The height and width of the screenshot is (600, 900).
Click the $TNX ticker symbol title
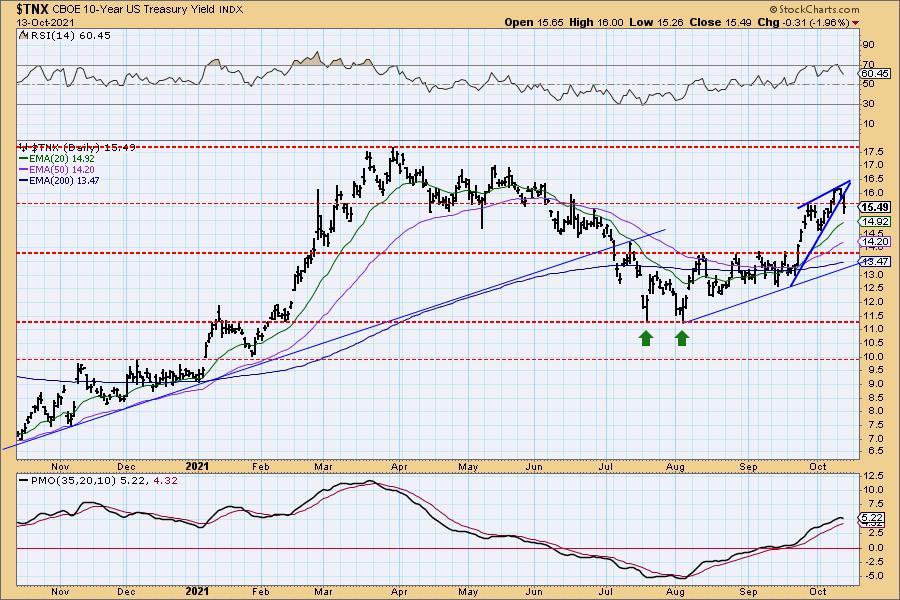point(33,9)
